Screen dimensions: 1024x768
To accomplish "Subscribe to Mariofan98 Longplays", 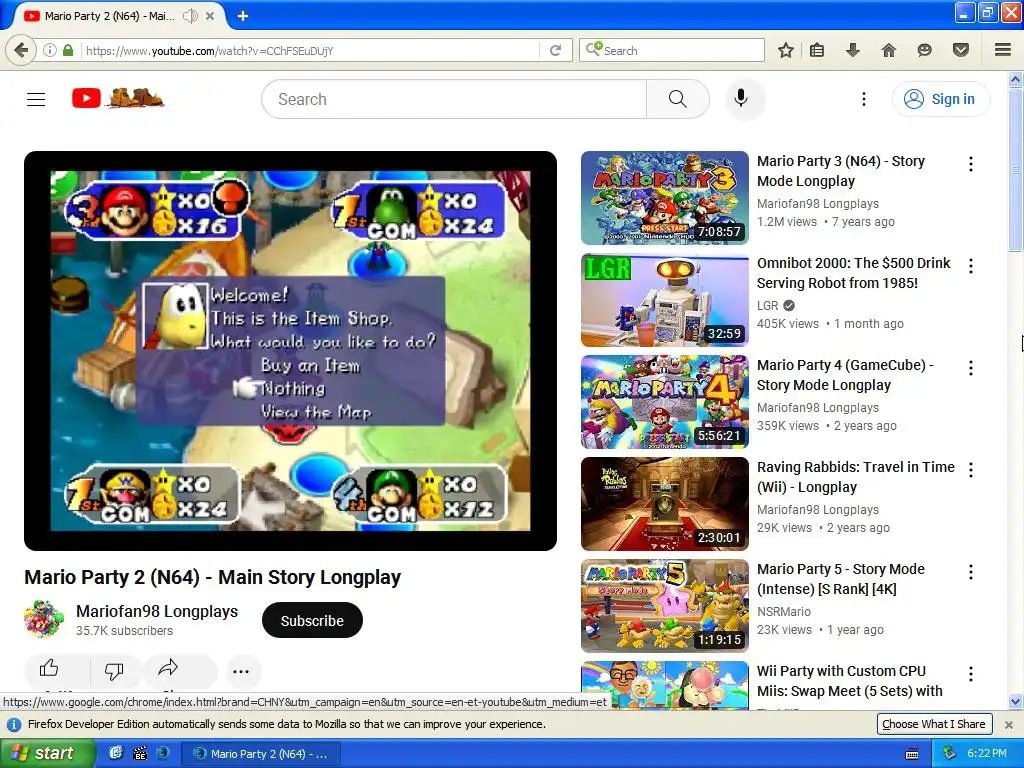I will (312, 620).
